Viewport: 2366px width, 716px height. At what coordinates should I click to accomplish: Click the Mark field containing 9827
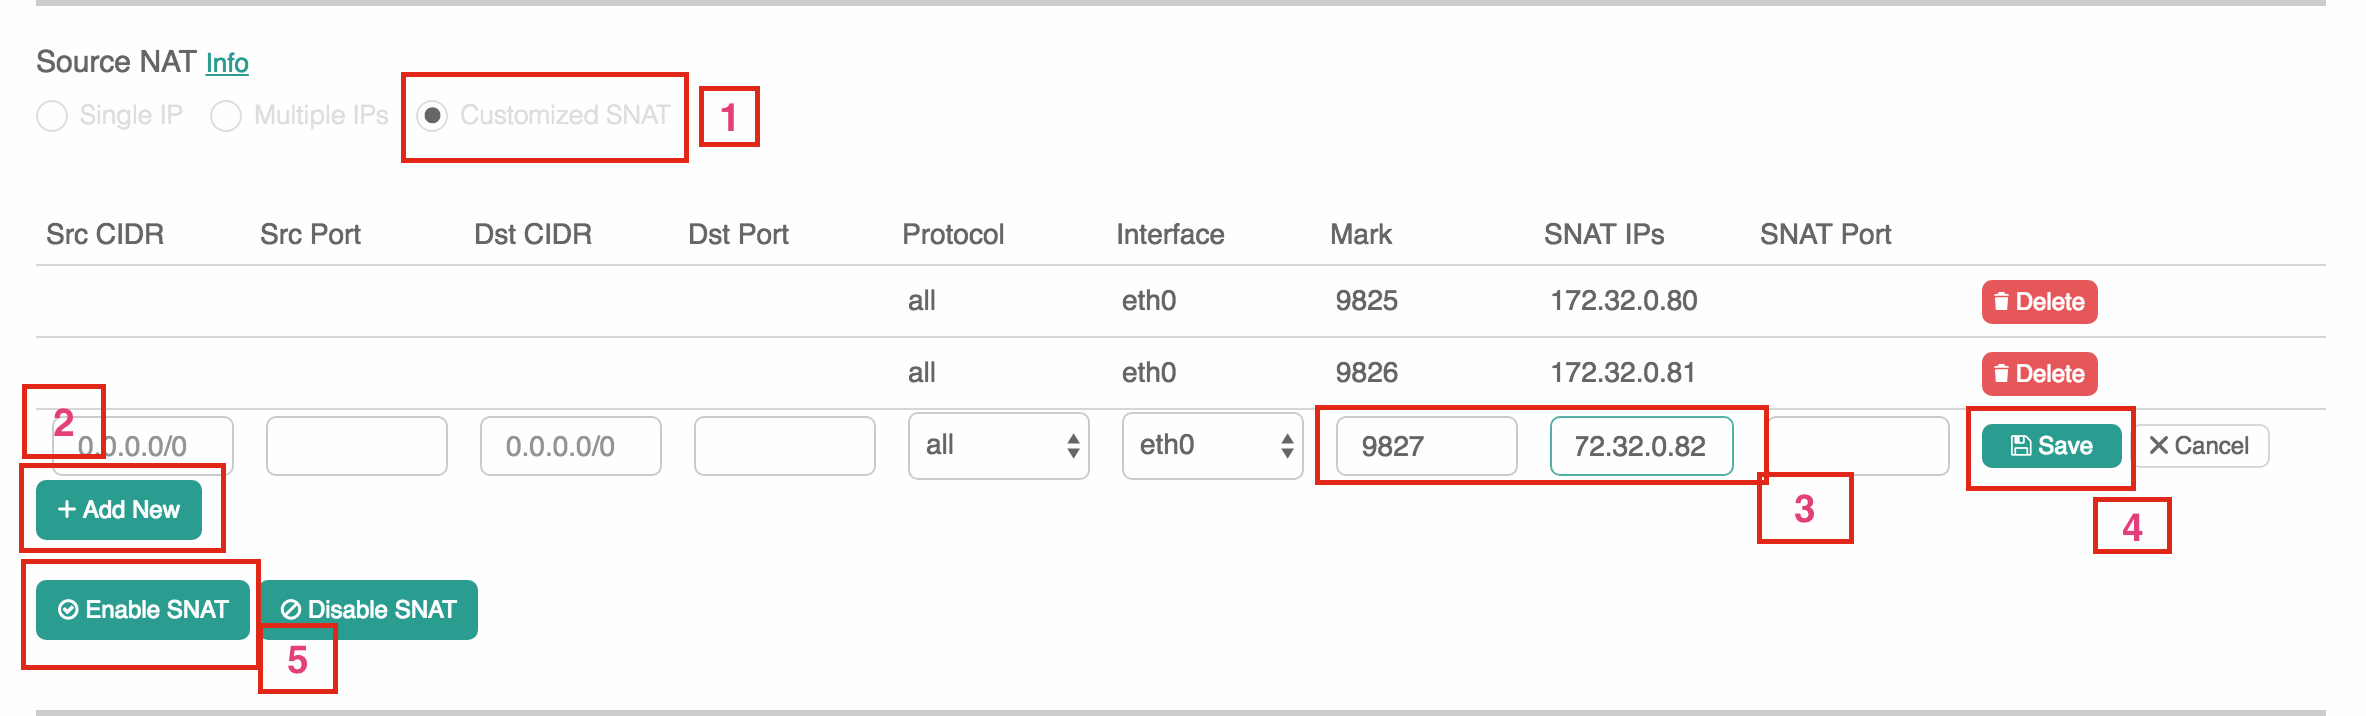point(1426,446)
